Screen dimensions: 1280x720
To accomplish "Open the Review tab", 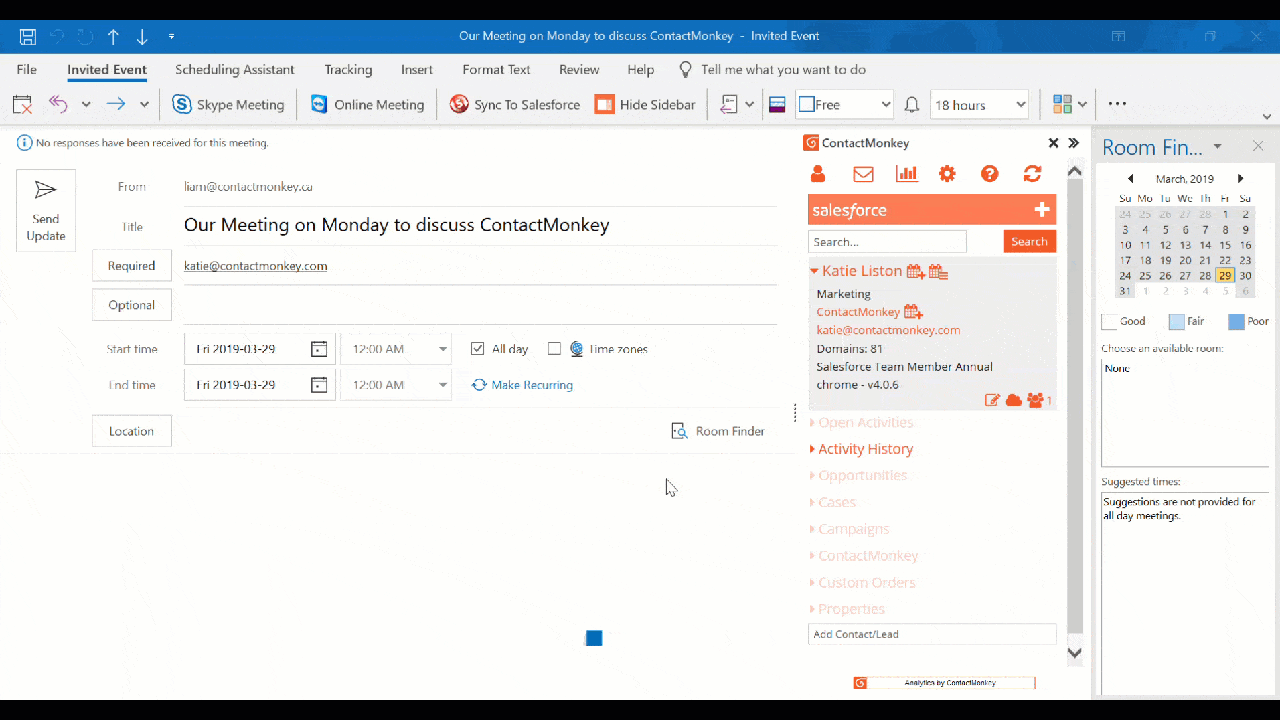I will [579, 70].
